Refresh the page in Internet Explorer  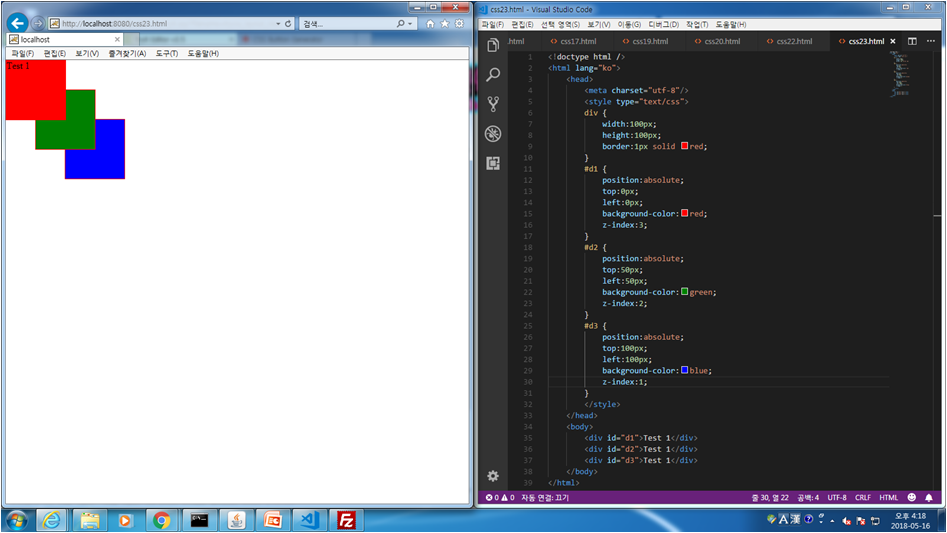coord(288,24)
